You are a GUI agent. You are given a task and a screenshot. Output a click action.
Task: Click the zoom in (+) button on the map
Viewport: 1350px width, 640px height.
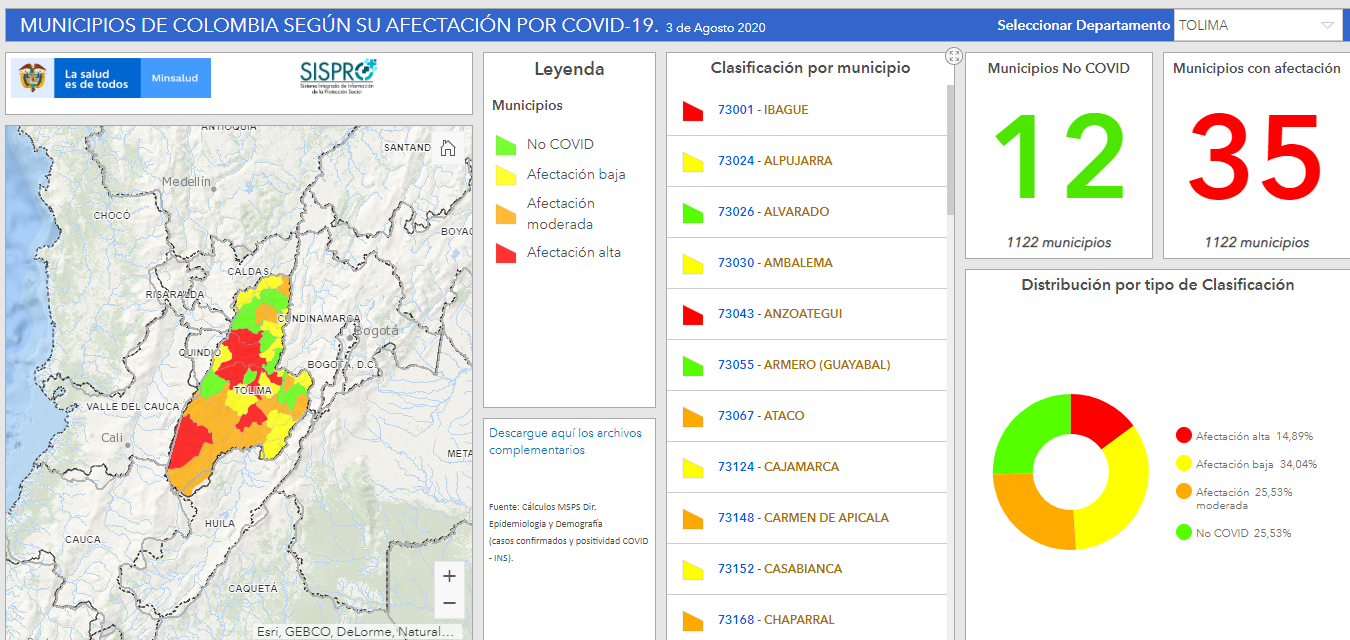click(449, 575)
